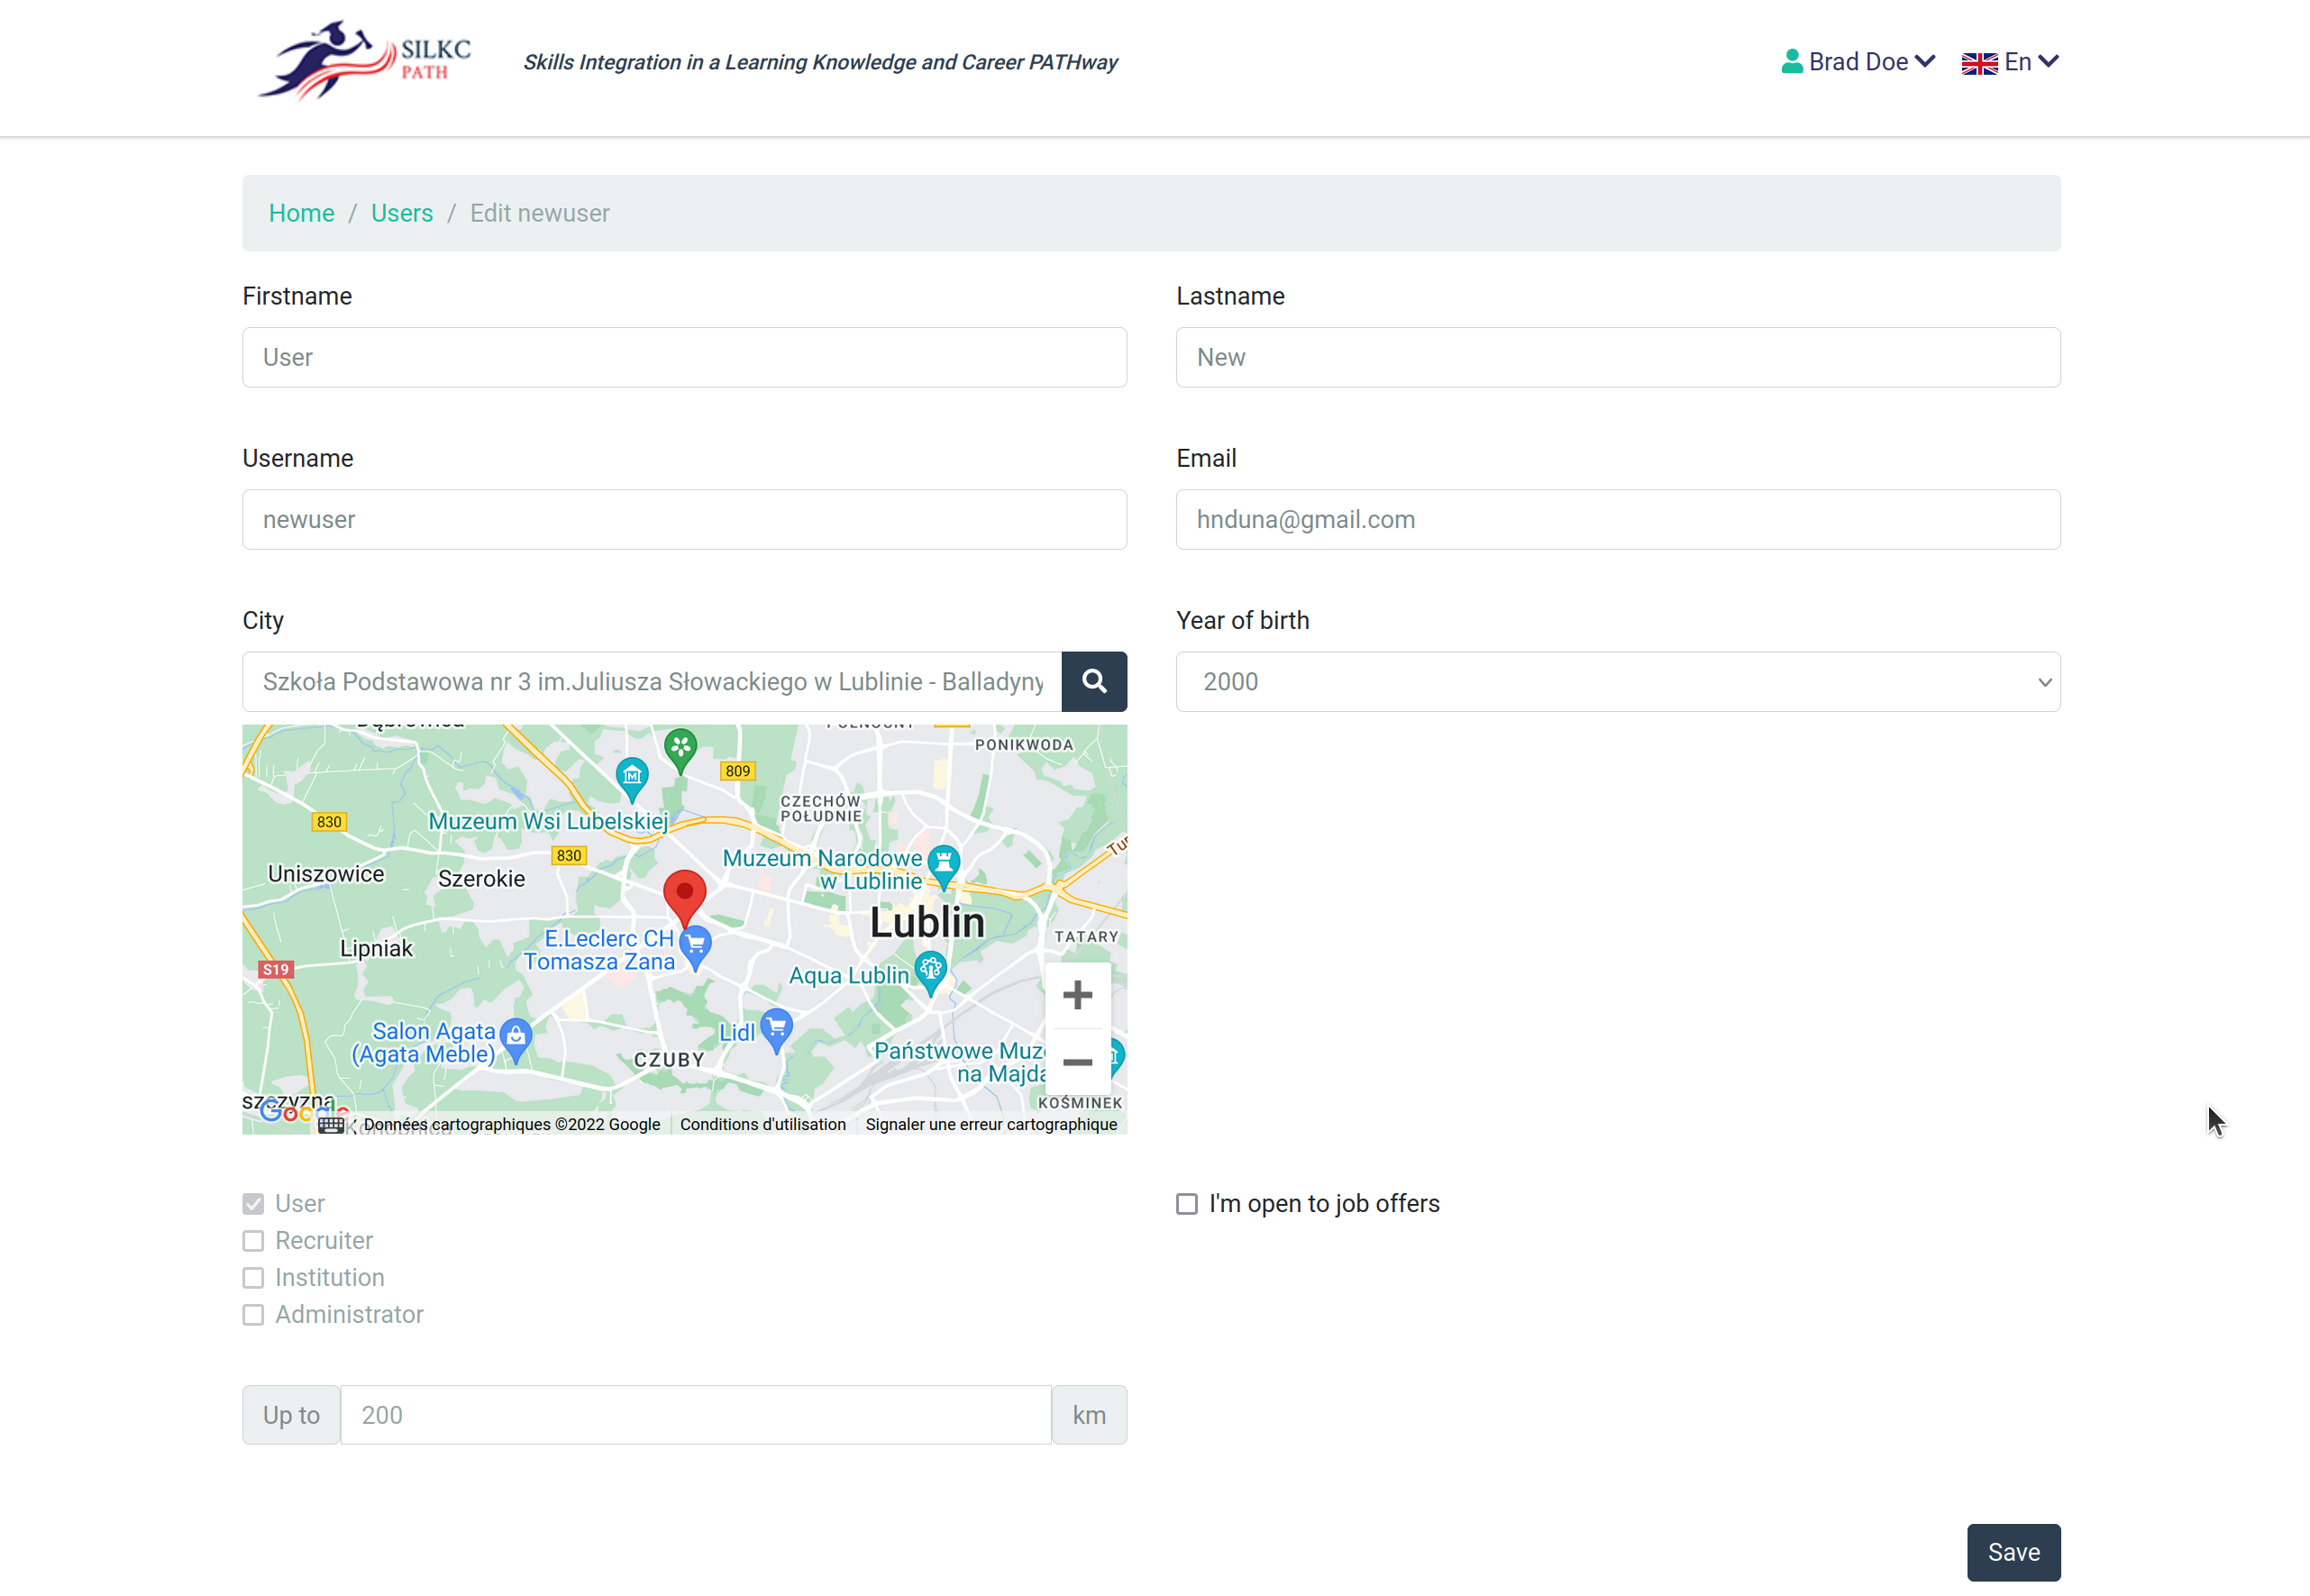The height and width of the screenshot is (1596, 2310).
Task: Enable the Recruiter role checkbox
Action: point(253,1241)
